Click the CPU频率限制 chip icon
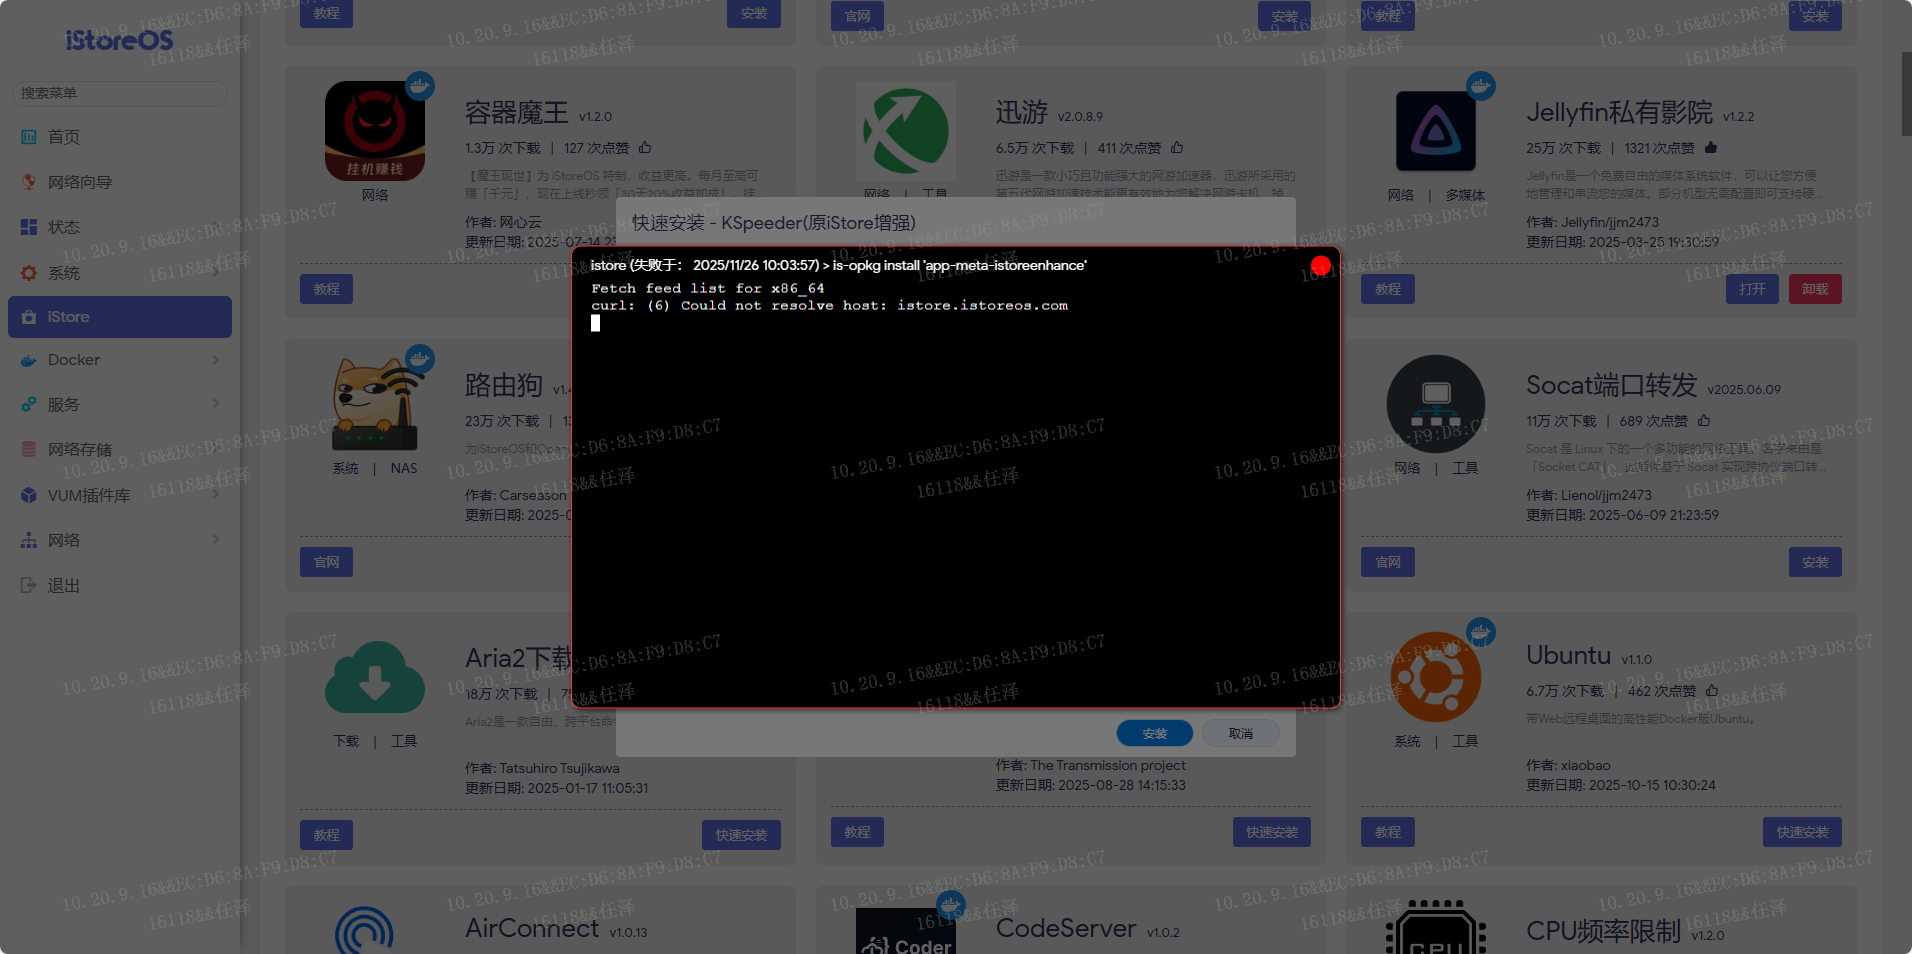1912x954 pixels. 1436,927
